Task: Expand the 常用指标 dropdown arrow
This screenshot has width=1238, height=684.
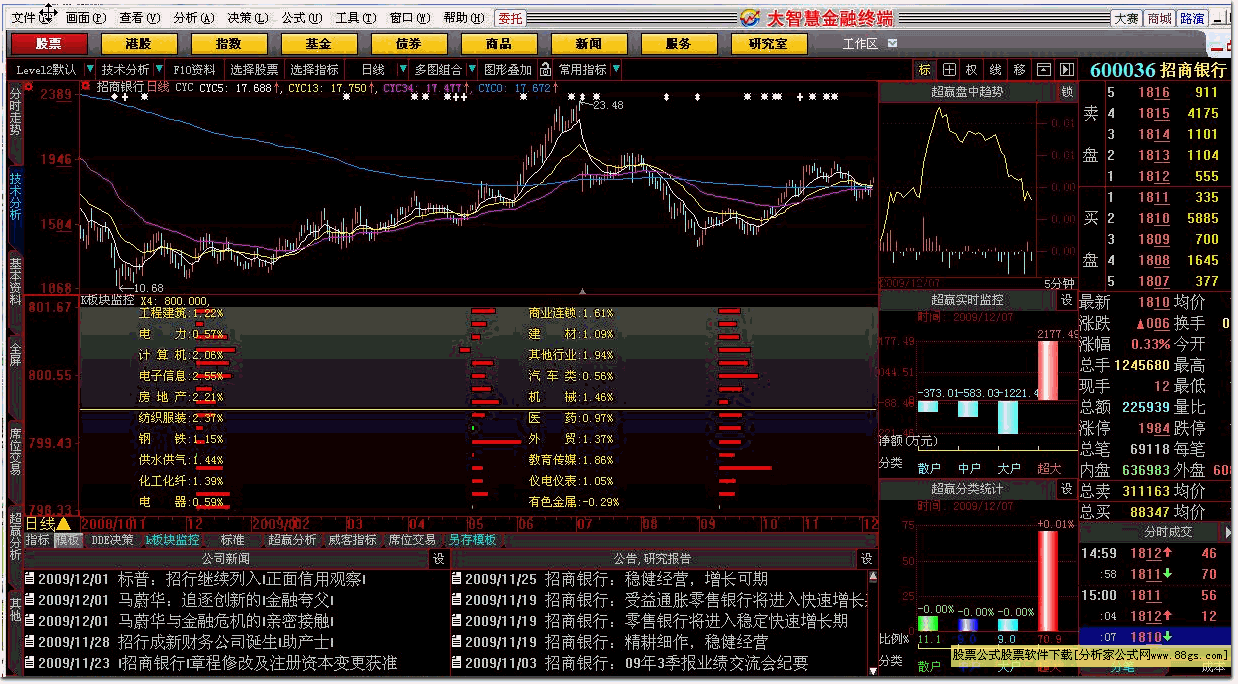Action: pos(615,70)
